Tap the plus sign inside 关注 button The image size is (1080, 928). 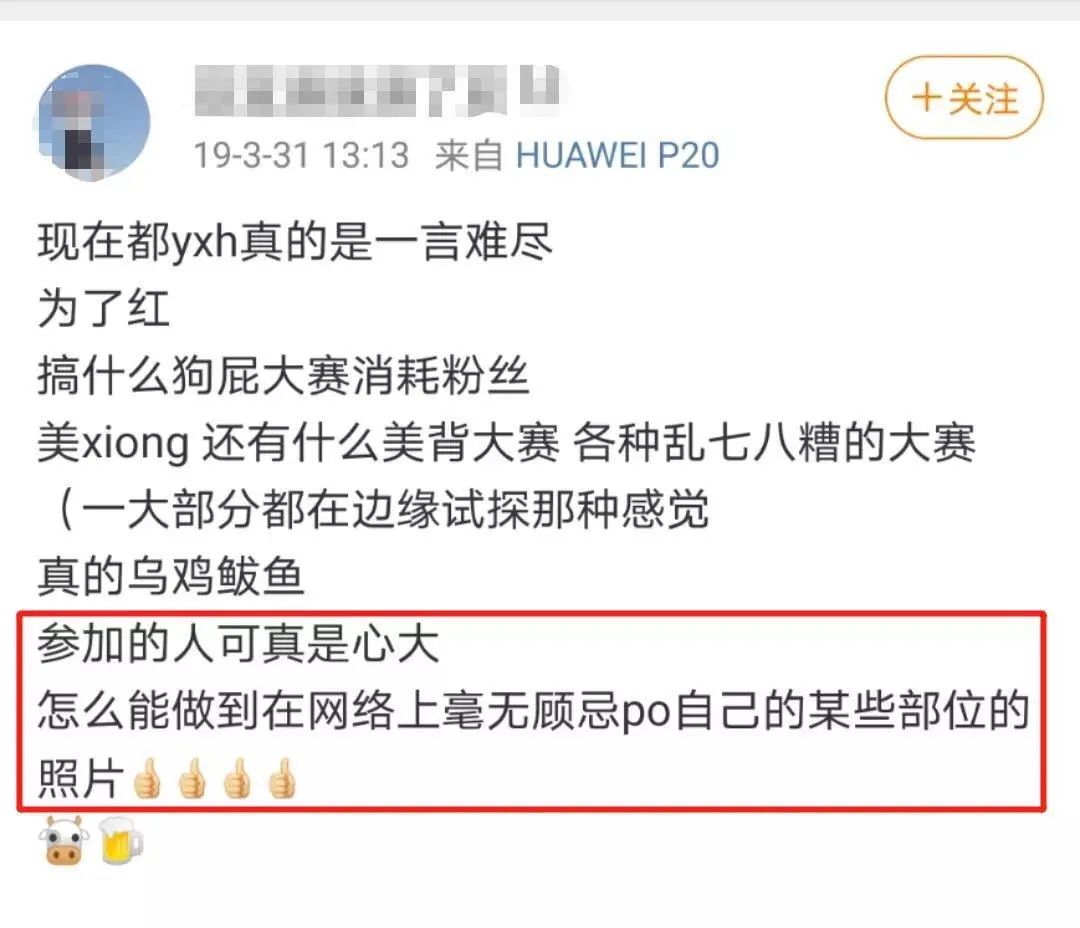click(926, 98)
